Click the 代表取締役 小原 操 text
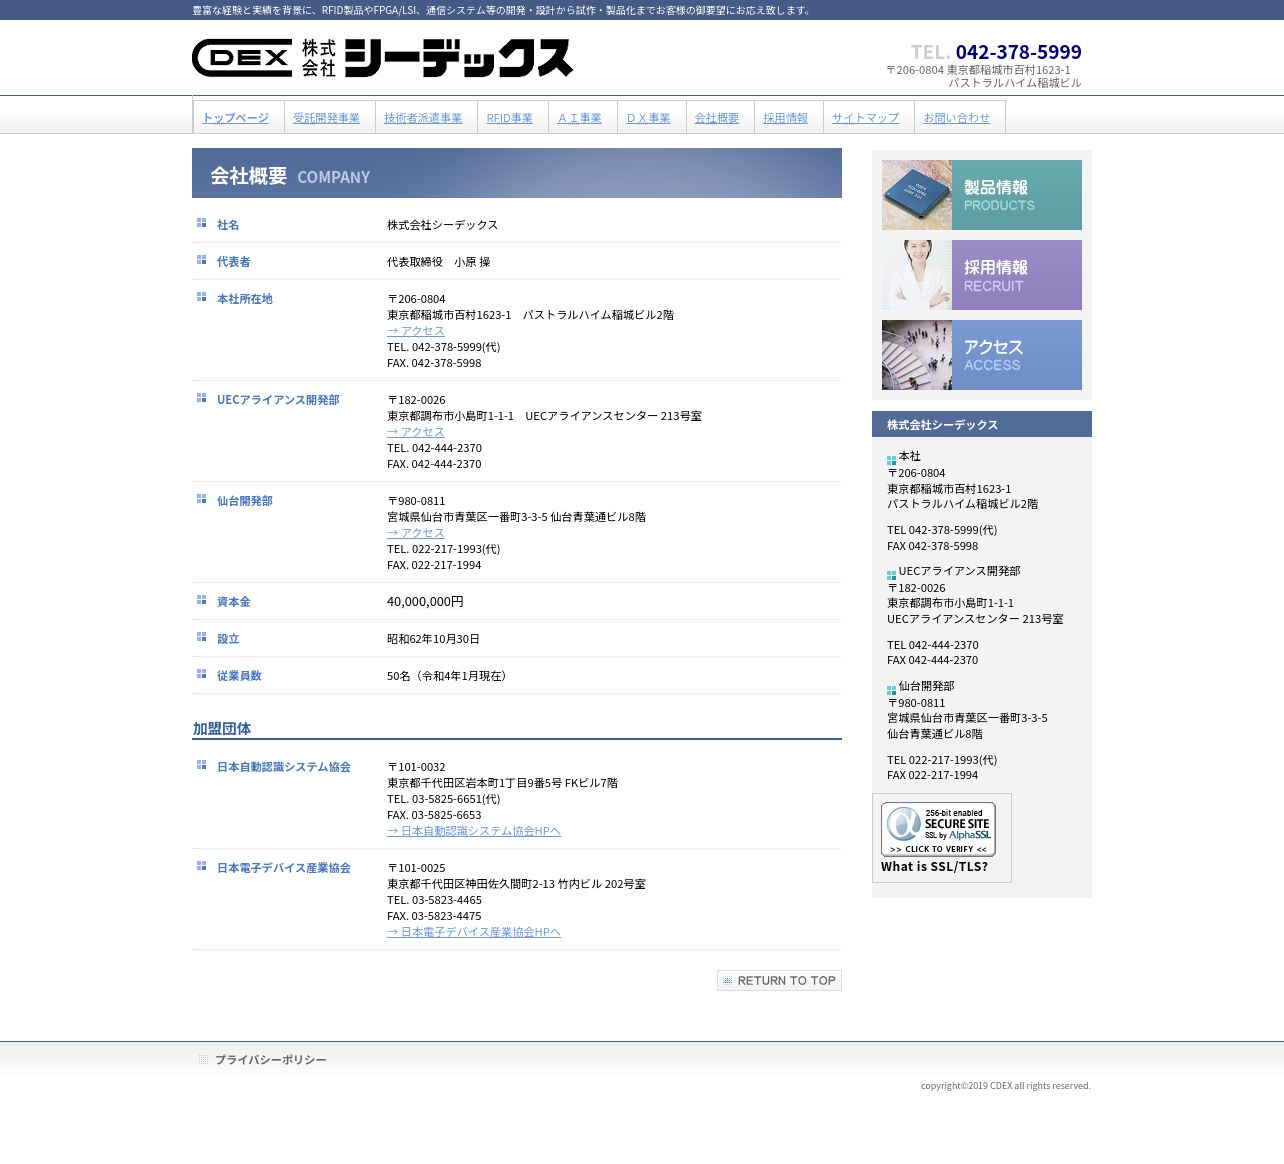The image size is (1284, 1164). click(438, 262)
